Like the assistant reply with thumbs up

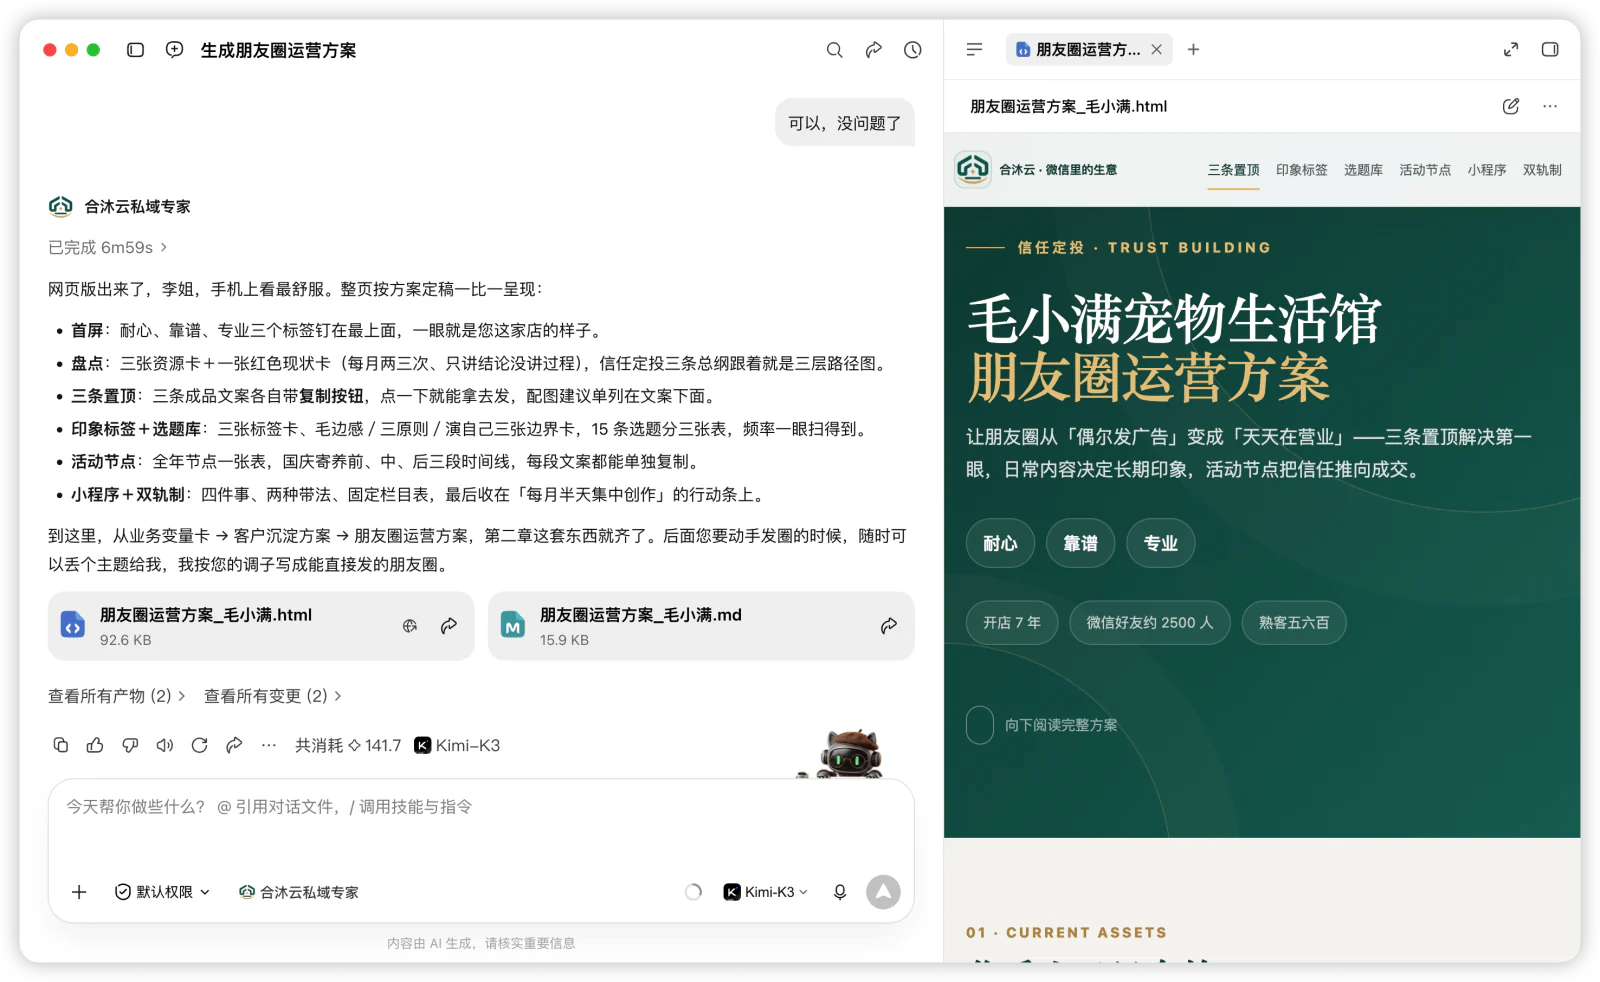point(95,745)
